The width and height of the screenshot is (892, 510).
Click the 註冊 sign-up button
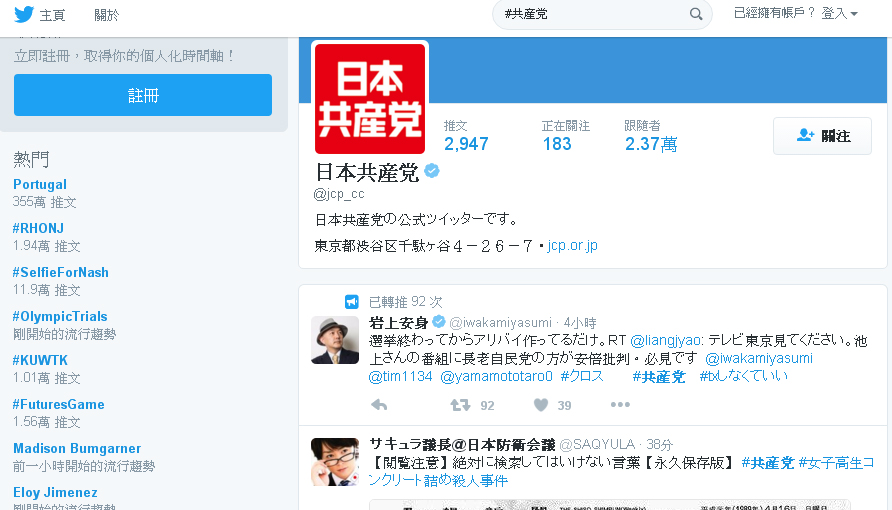[143, 95]
